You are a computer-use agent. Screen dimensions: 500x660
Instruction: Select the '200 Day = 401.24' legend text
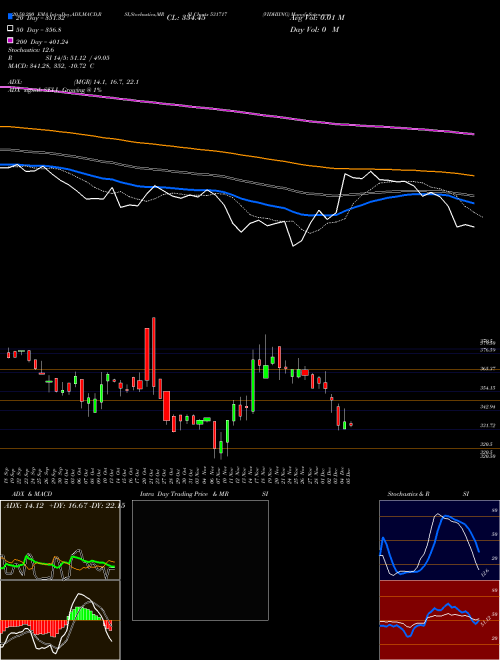tap(42, 42)
